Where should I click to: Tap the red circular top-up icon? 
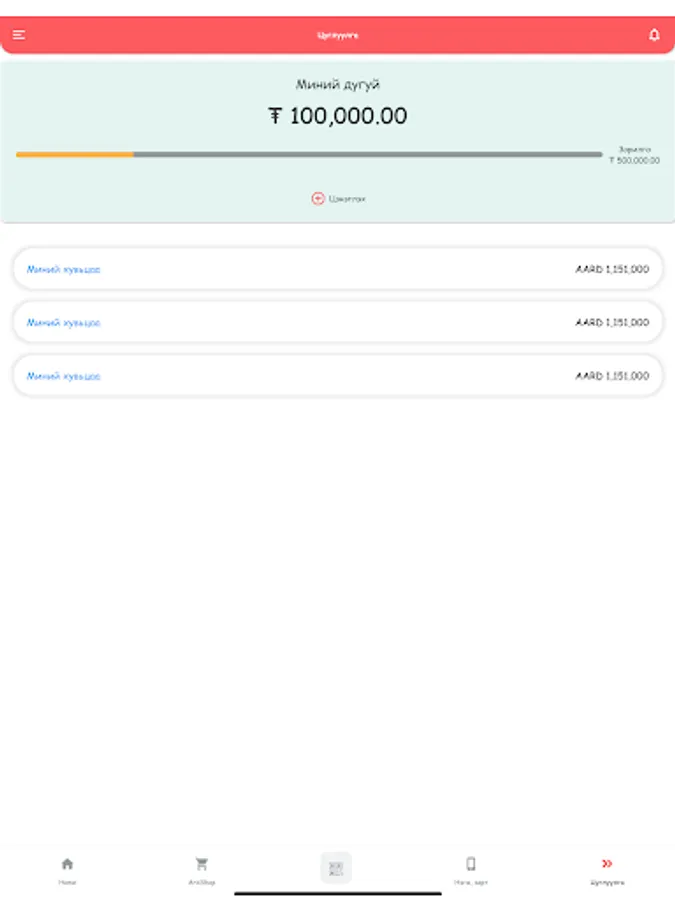coord(318,199)
